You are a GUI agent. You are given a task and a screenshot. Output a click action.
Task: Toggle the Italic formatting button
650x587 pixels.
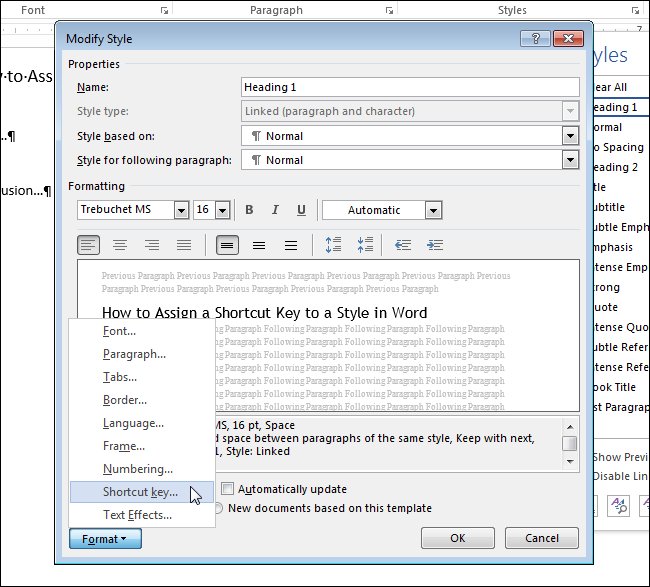[275, 210]
